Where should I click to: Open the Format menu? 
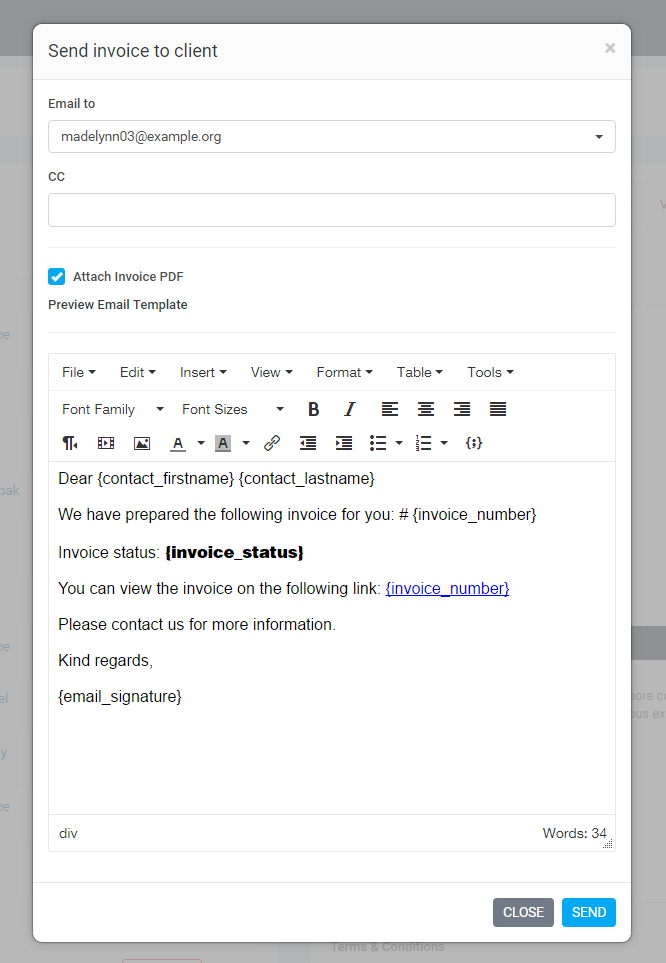tap(344, 372)
